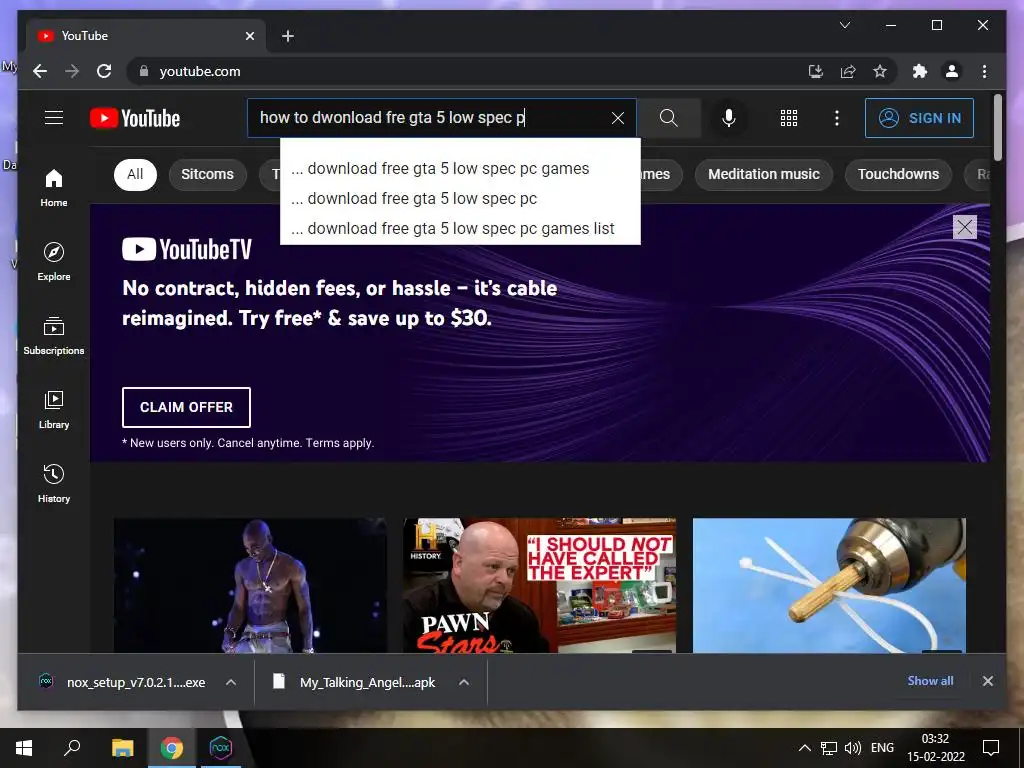Viewport: 1024px width, 768px height.
Task: Select the Touchdowns filter chip
Action: point(898,174)
